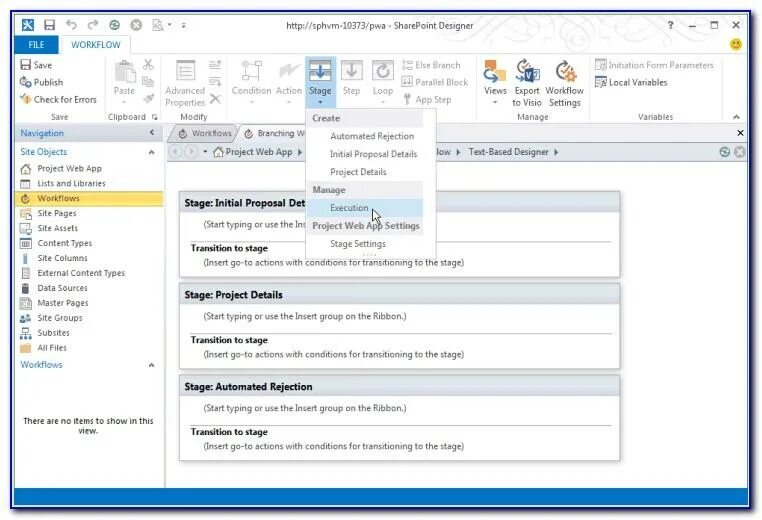Screen dimensions: 762x520
Task: Click the Save icon in the title bar
Action: click(50, 25)
